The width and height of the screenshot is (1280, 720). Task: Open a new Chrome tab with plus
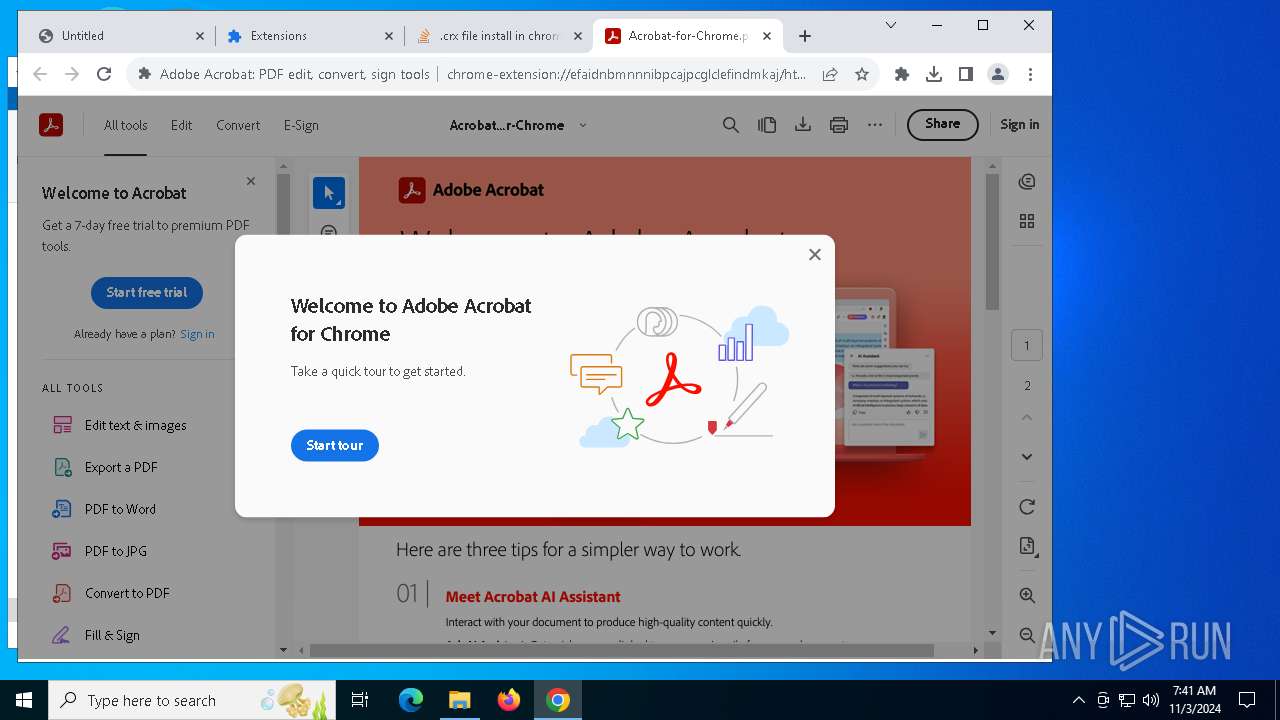pos(805,36)
